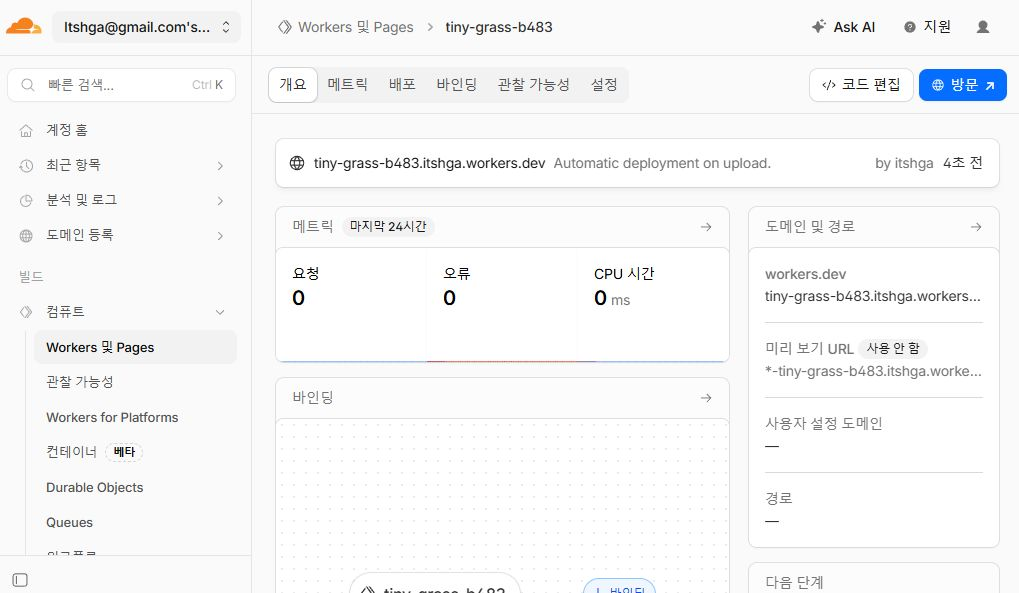Click the 미리 보기 URL 사용 안 함 badge
Image resolution: width=1019 pixels, height=593 pixels.
pos(893,349)
